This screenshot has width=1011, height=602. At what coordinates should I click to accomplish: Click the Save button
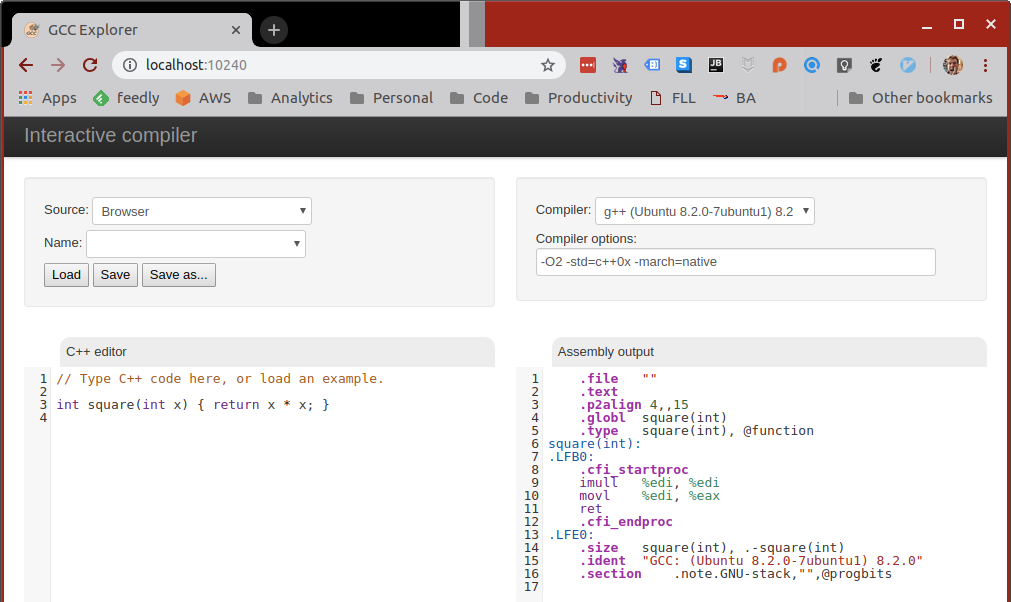pyautogui.click(x=115, y=275)
